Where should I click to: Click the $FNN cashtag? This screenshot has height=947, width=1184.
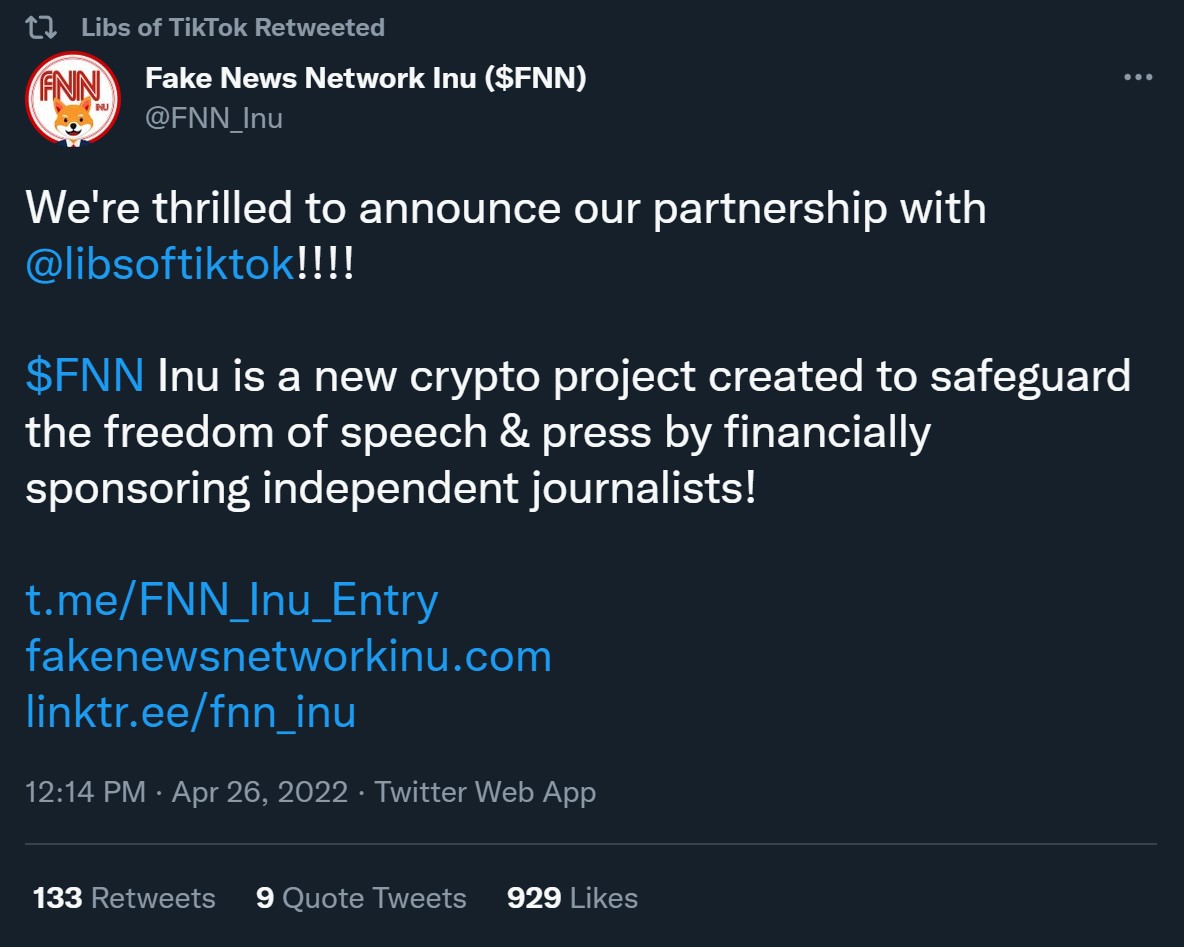[85, 376]
